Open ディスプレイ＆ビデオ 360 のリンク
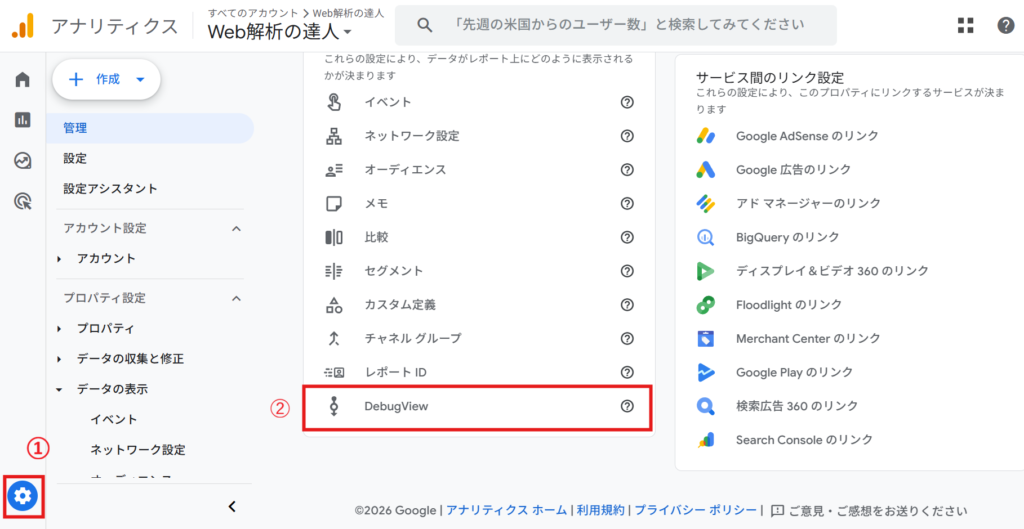Image resolution: width=1024 pixels, height=529 pixels. 832,271
